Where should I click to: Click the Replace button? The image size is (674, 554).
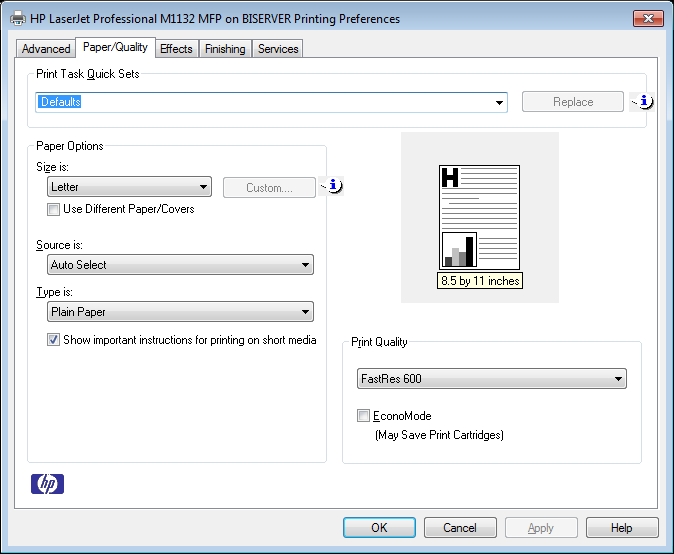(573, 102)
